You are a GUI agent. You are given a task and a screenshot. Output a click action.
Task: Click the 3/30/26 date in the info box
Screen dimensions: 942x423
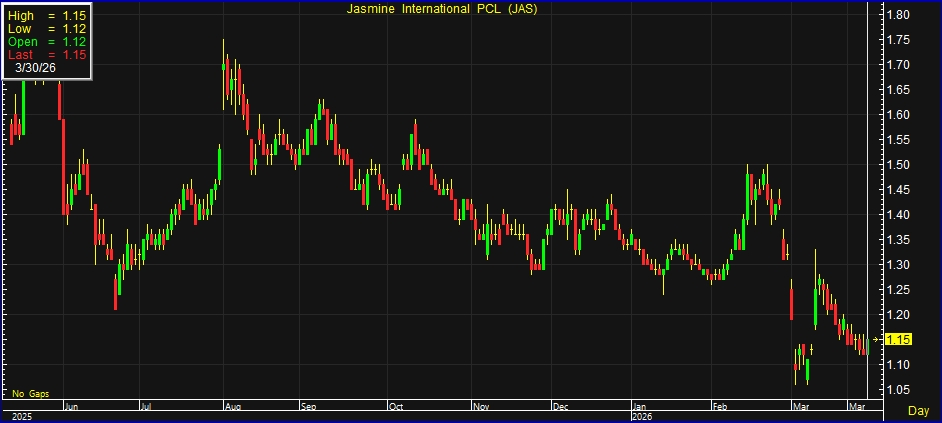tap(36, 68)
